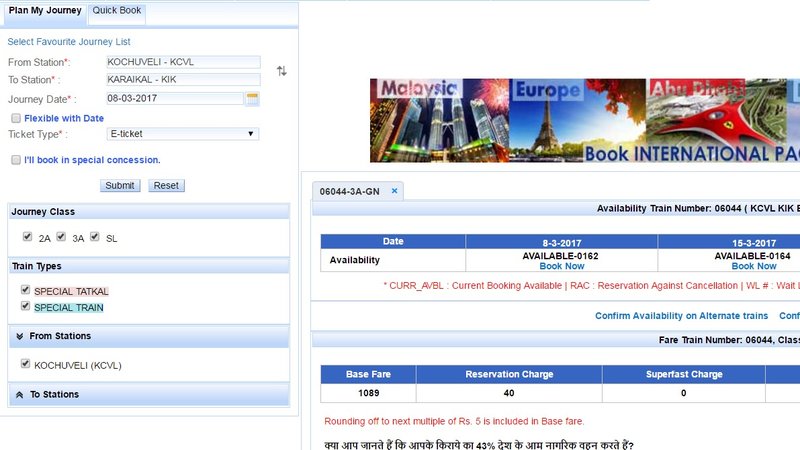800x450 pixels.
Task: Tick the special concession checkbox
Action: pos(16,159)
